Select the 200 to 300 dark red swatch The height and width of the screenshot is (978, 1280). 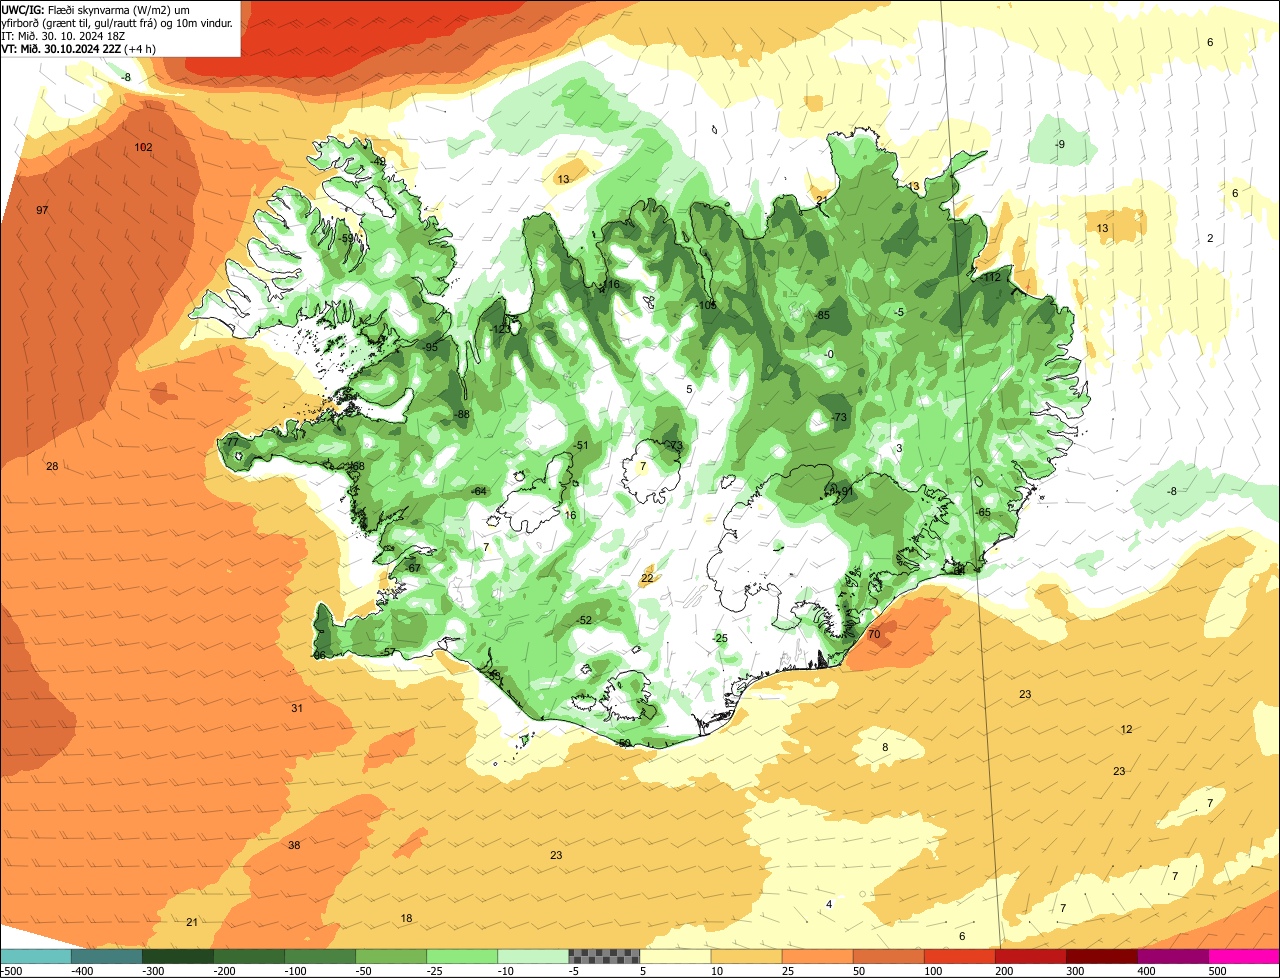(1030, 956)
